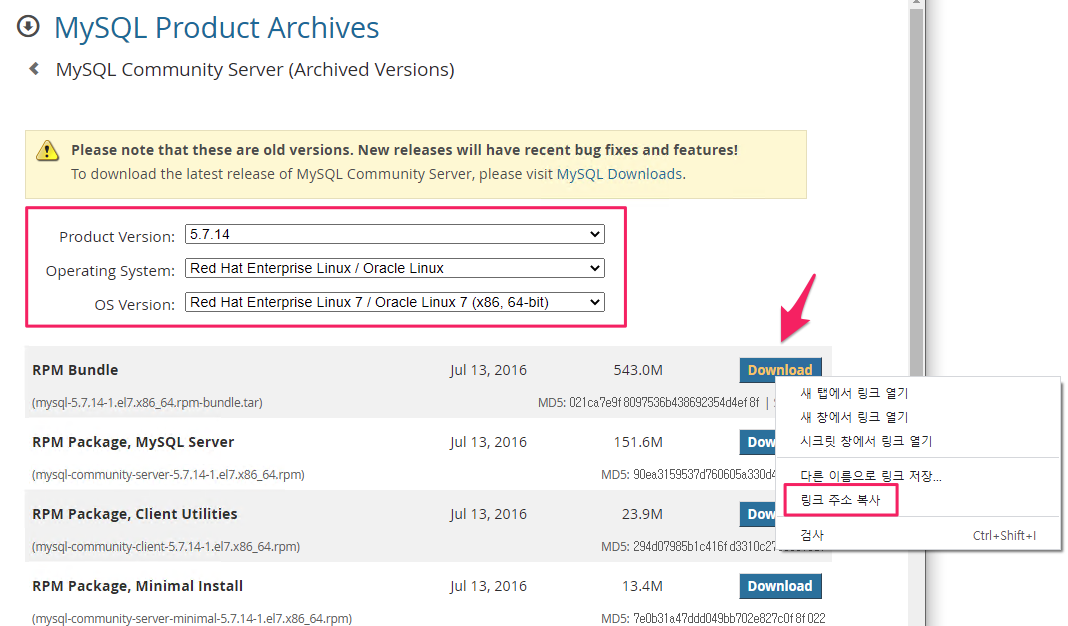The height and width of the screenshot is (626, 1068).
Task: Choose '시크릿 창에서 링크 열기' option
Action: click(866, 441)
